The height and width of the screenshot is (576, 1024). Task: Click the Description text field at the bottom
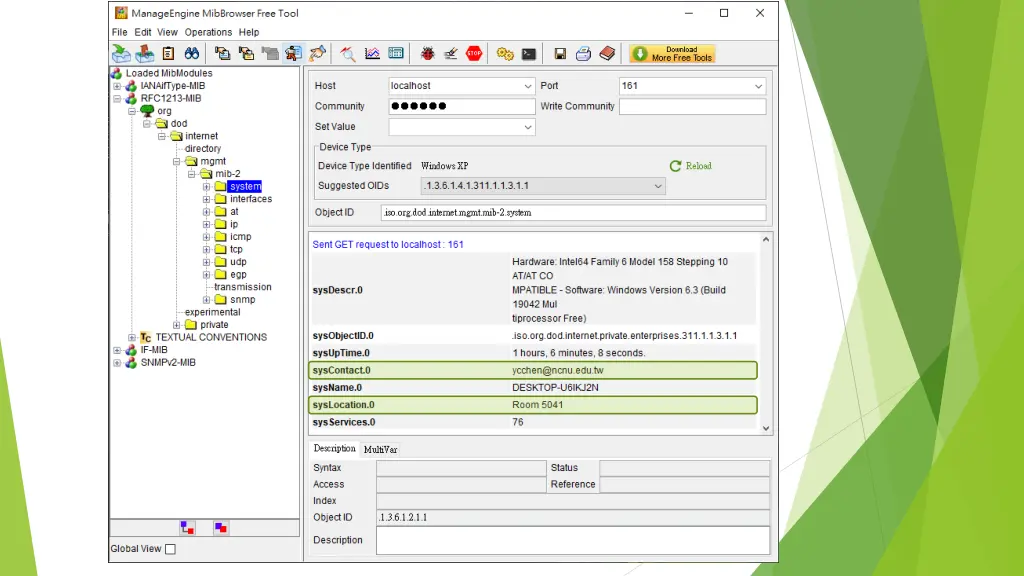click(x=573, y=541)
